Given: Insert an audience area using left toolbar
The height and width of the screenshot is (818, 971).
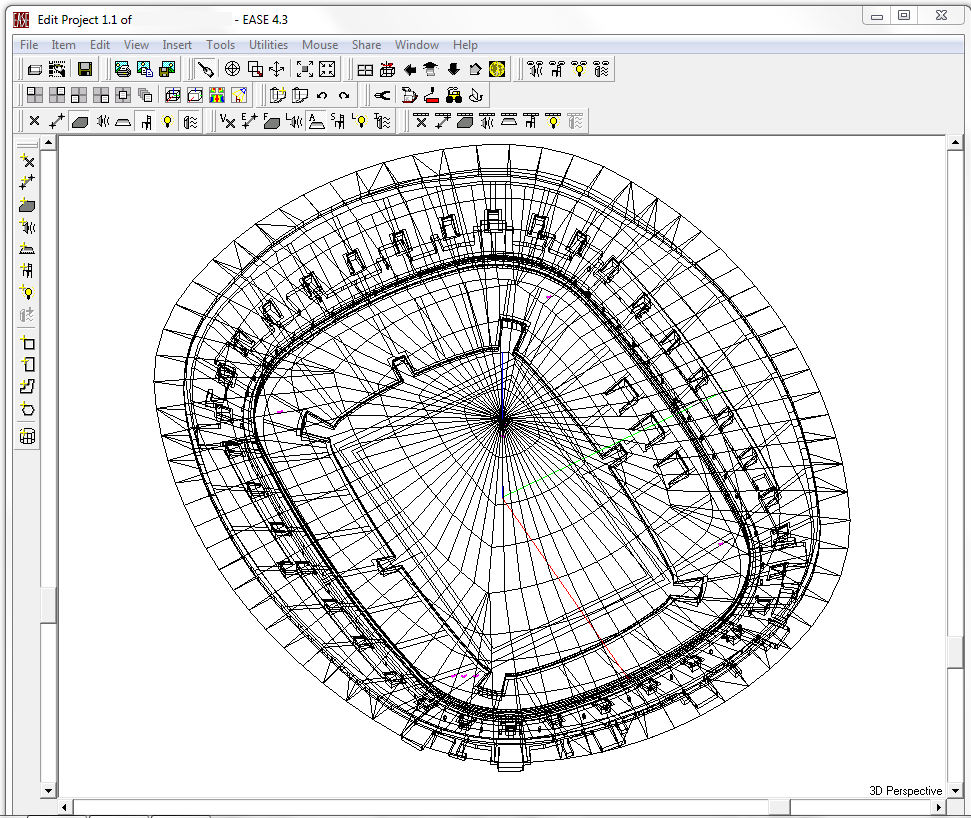Looking at the screenshot, I should (x=27, y=248).
